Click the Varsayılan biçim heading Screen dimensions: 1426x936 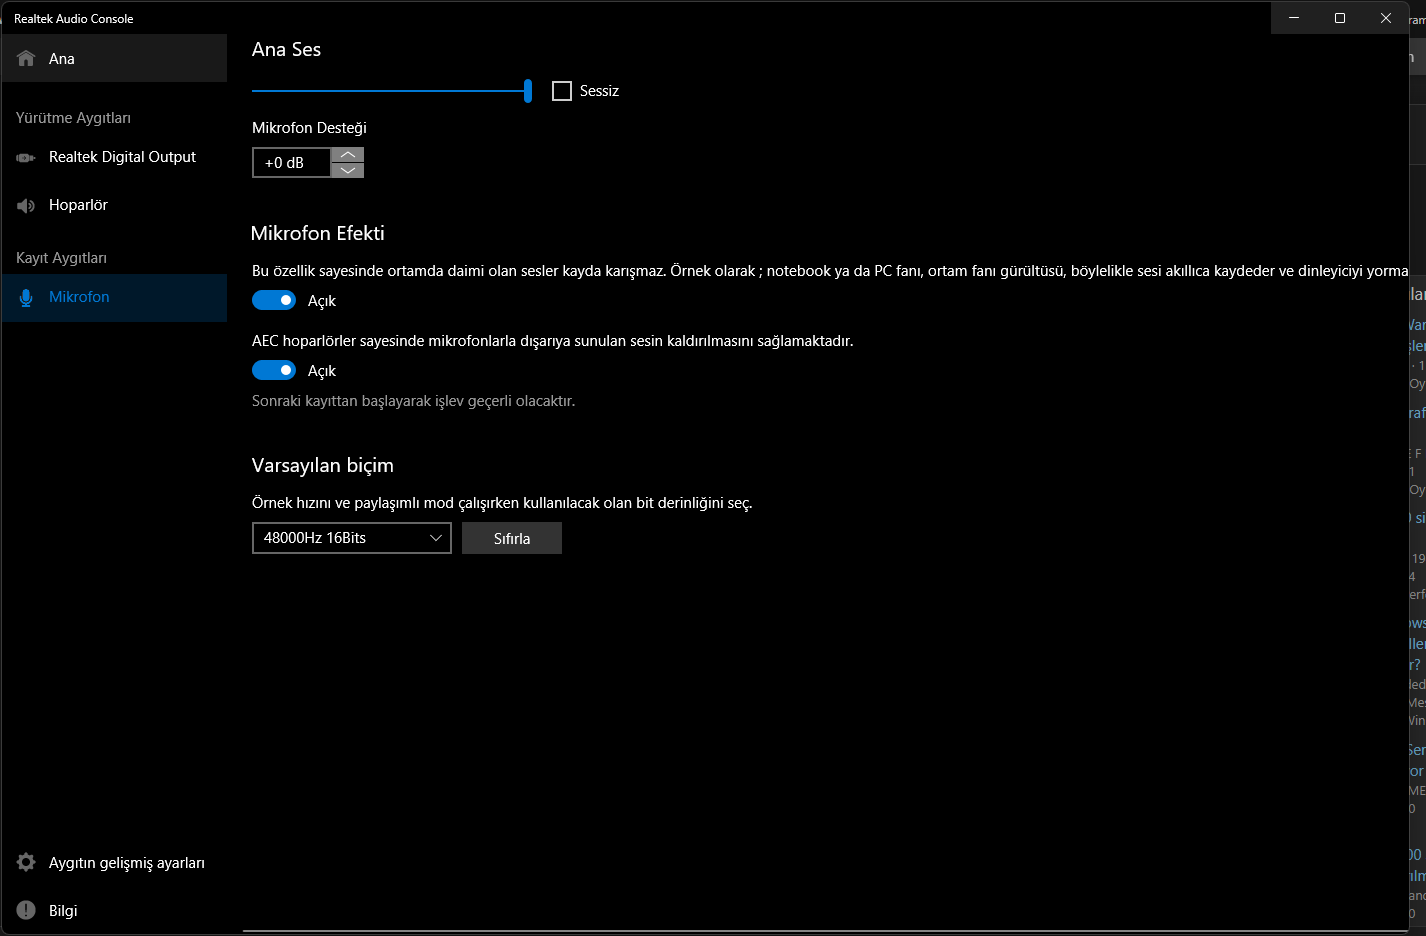(323, 465)
